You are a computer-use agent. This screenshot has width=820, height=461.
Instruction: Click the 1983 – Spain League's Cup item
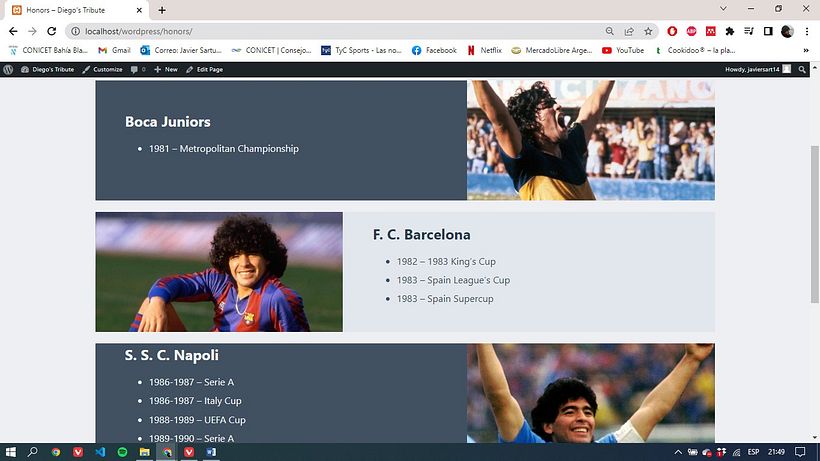point(453,280)
